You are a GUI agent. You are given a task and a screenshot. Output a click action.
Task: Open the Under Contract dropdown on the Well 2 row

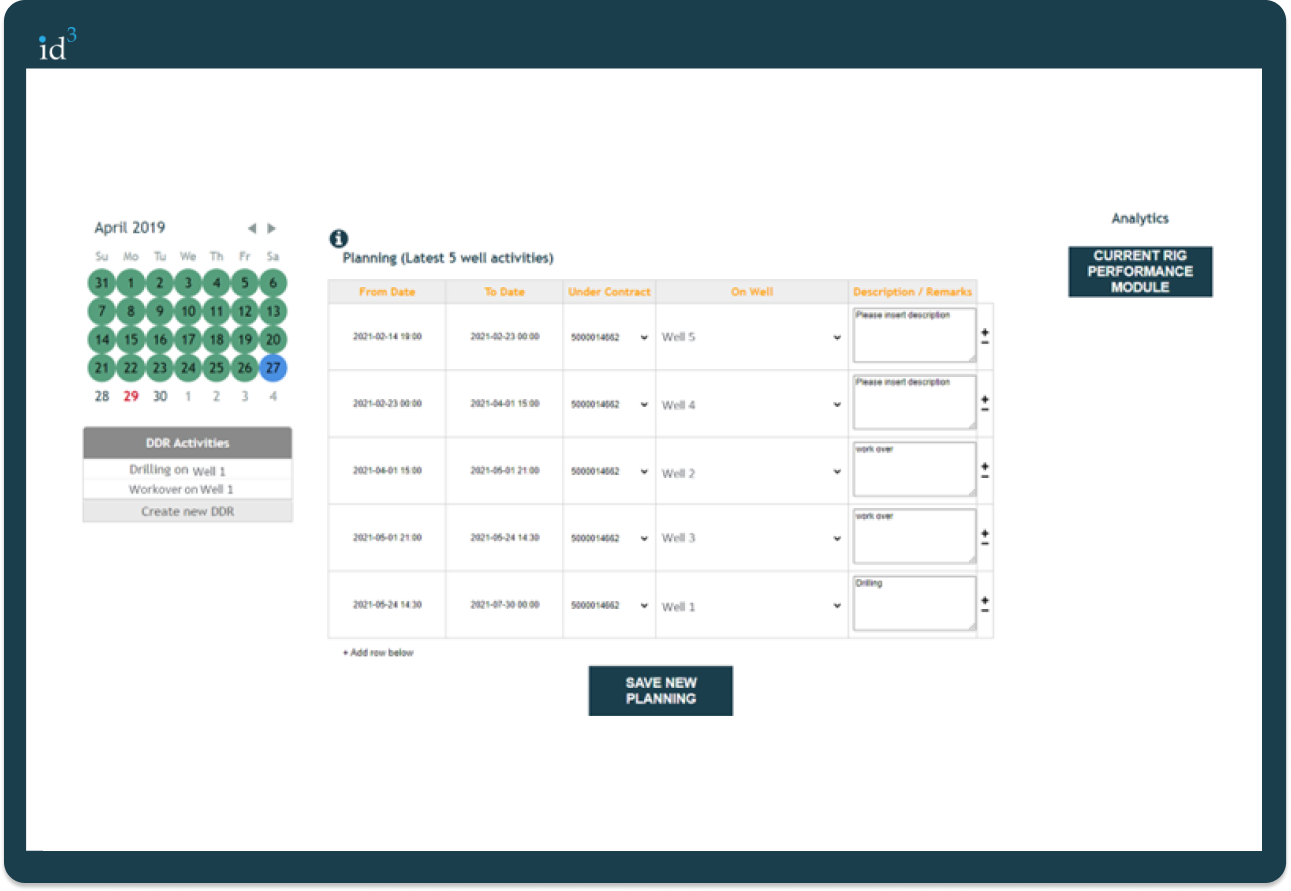(609, 471)
